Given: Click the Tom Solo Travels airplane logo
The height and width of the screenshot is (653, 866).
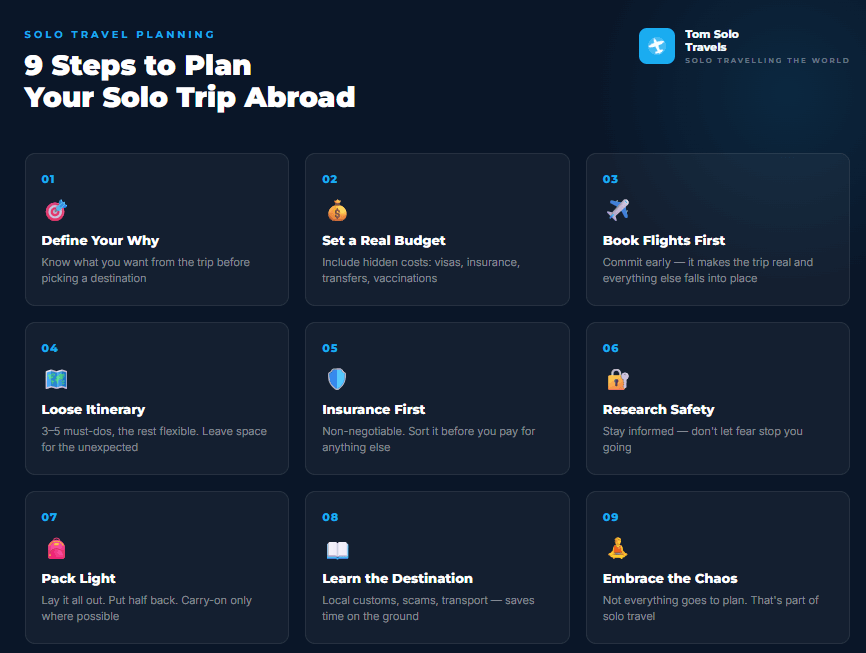Looking at the screenshot, I should [x=657, y=46].
